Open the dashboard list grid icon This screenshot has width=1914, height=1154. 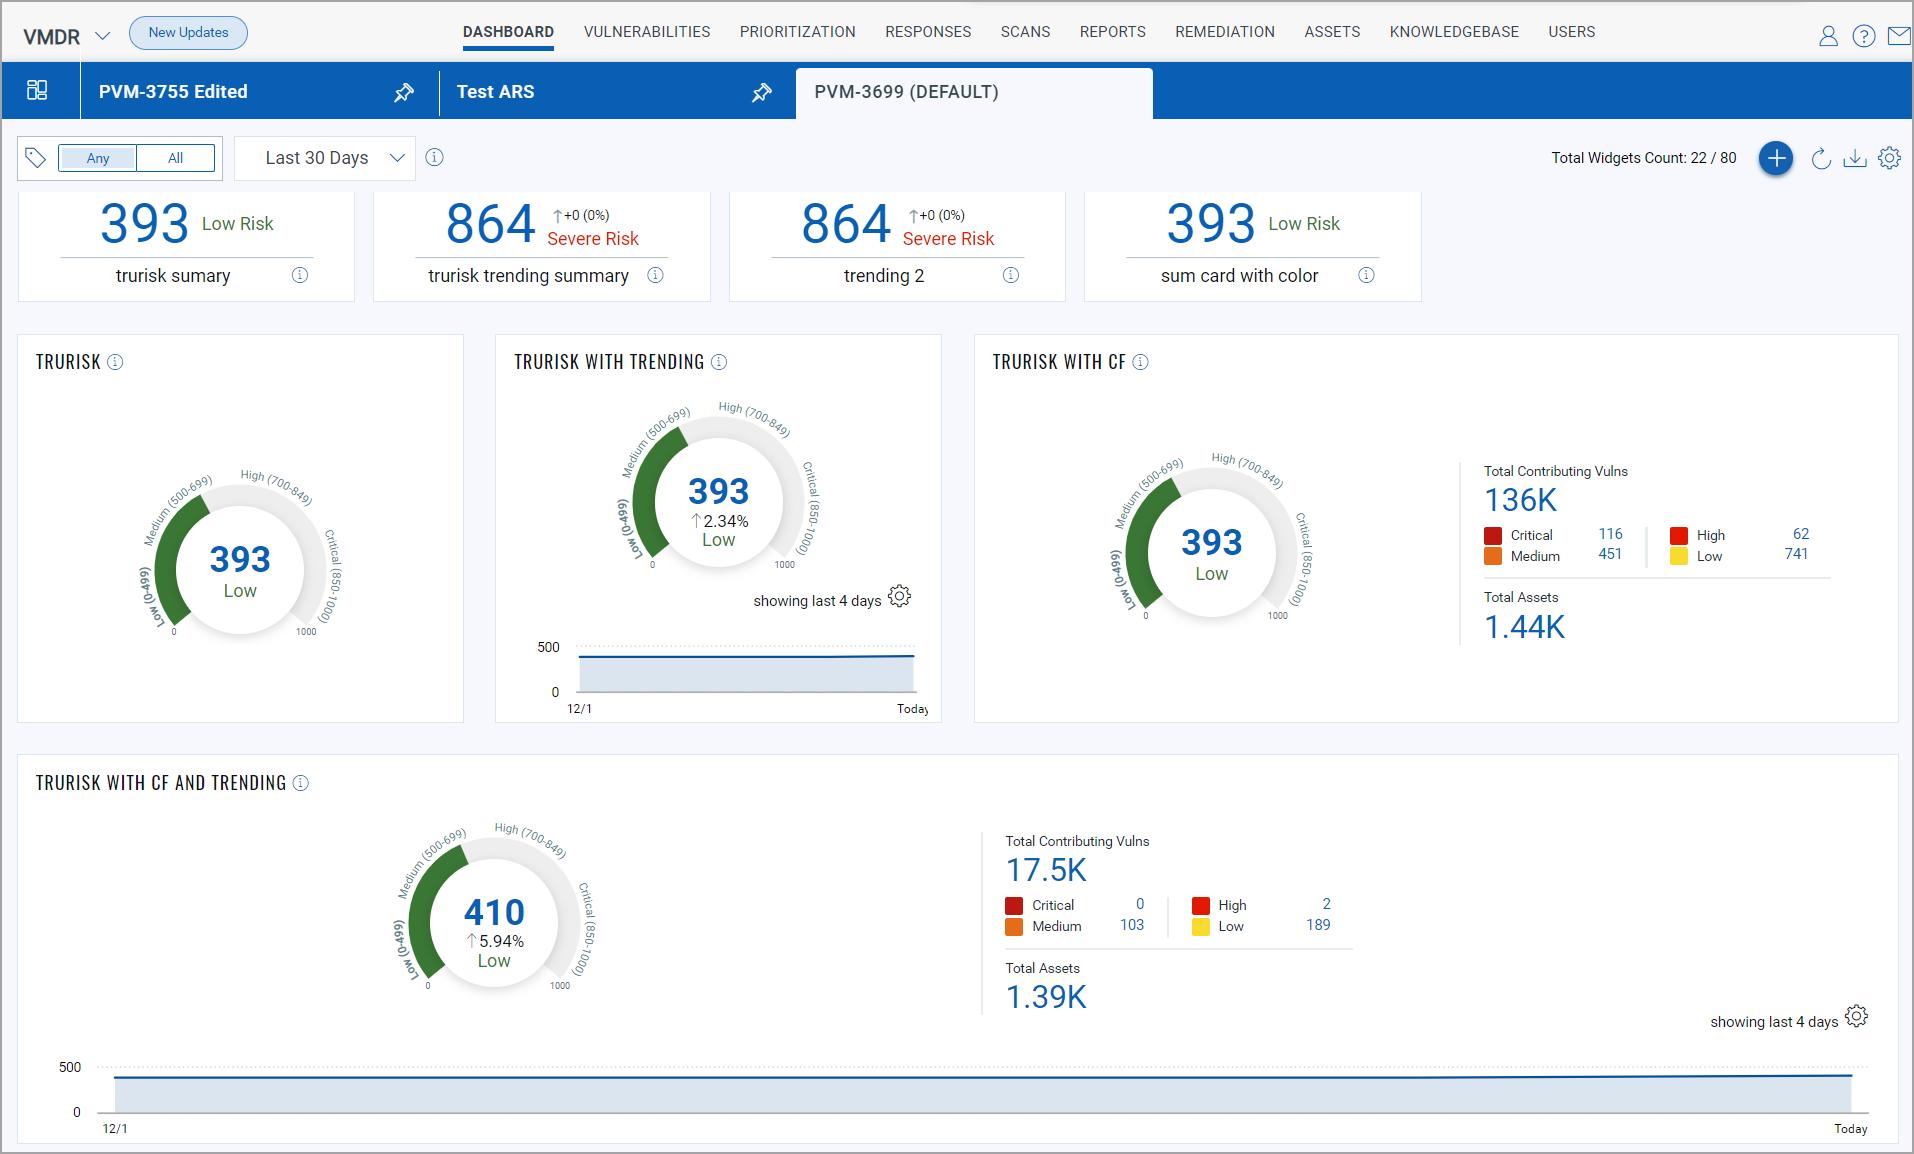pos(37,91)
